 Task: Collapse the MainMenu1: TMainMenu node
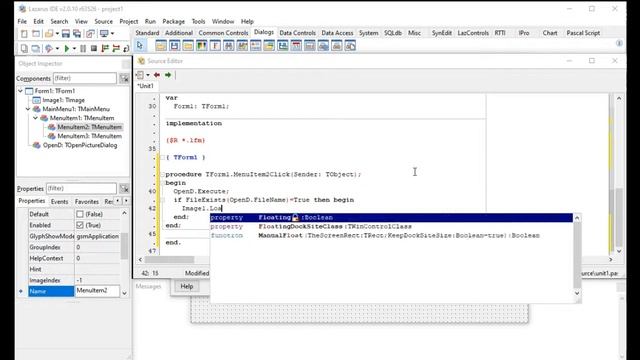click(x=28, y=109)
